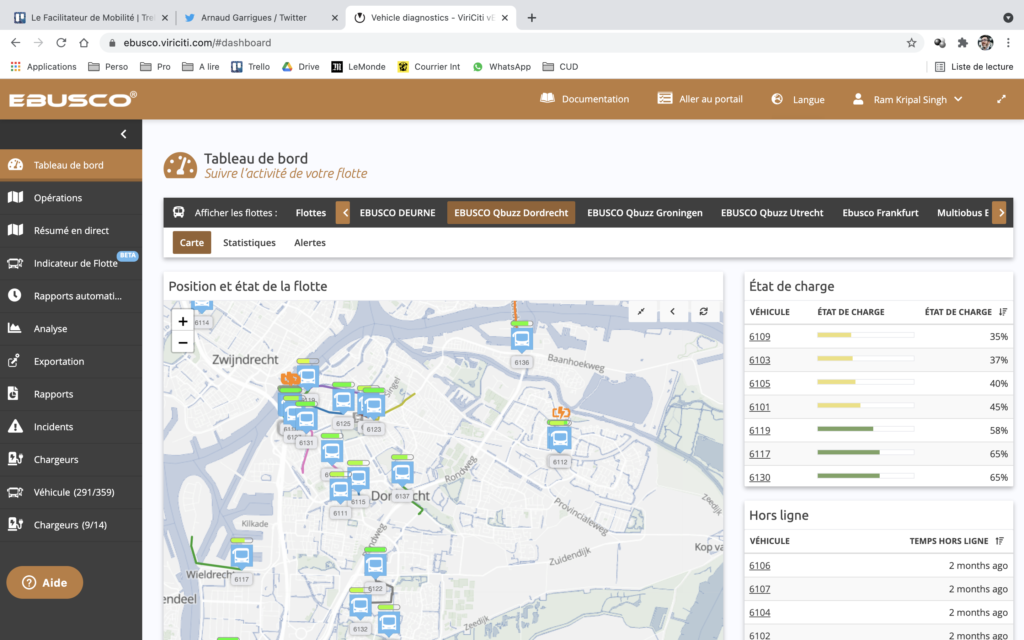Click the Analyse chart icon
Screen dimensions: 1024x640
tap(14, 328)
